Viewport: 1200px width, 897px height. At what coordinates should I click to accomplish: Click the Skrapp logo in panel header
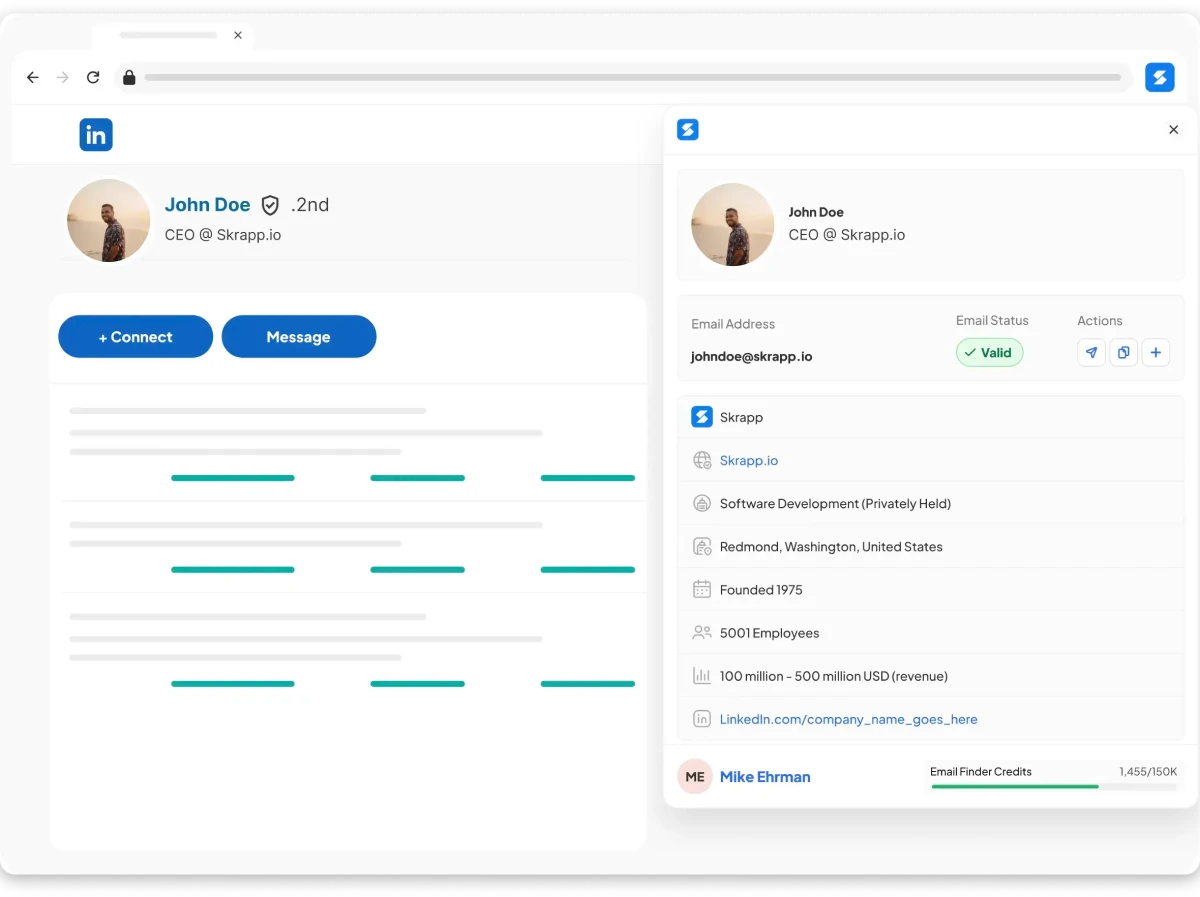pyautogui.click(x=688, y=129)
